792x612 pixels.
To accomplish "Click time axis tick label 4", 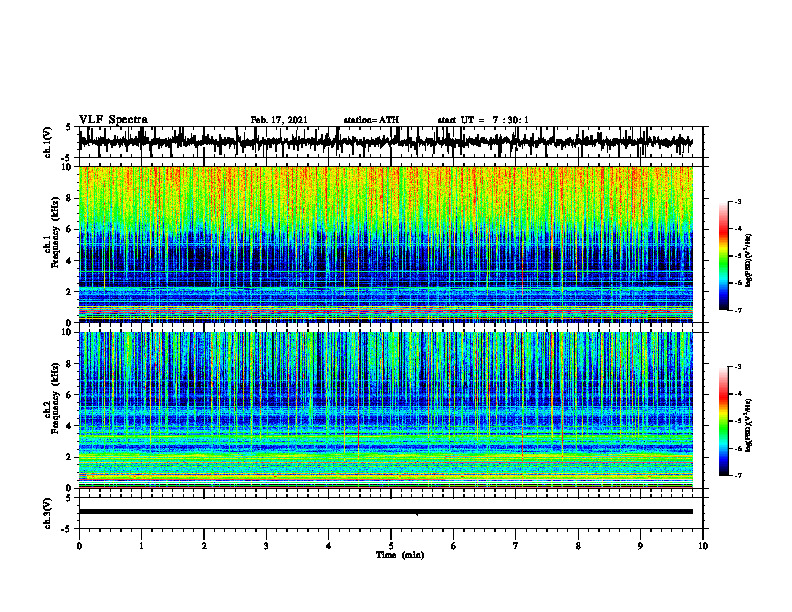I will pyautogui.click(x=329, y=546).
